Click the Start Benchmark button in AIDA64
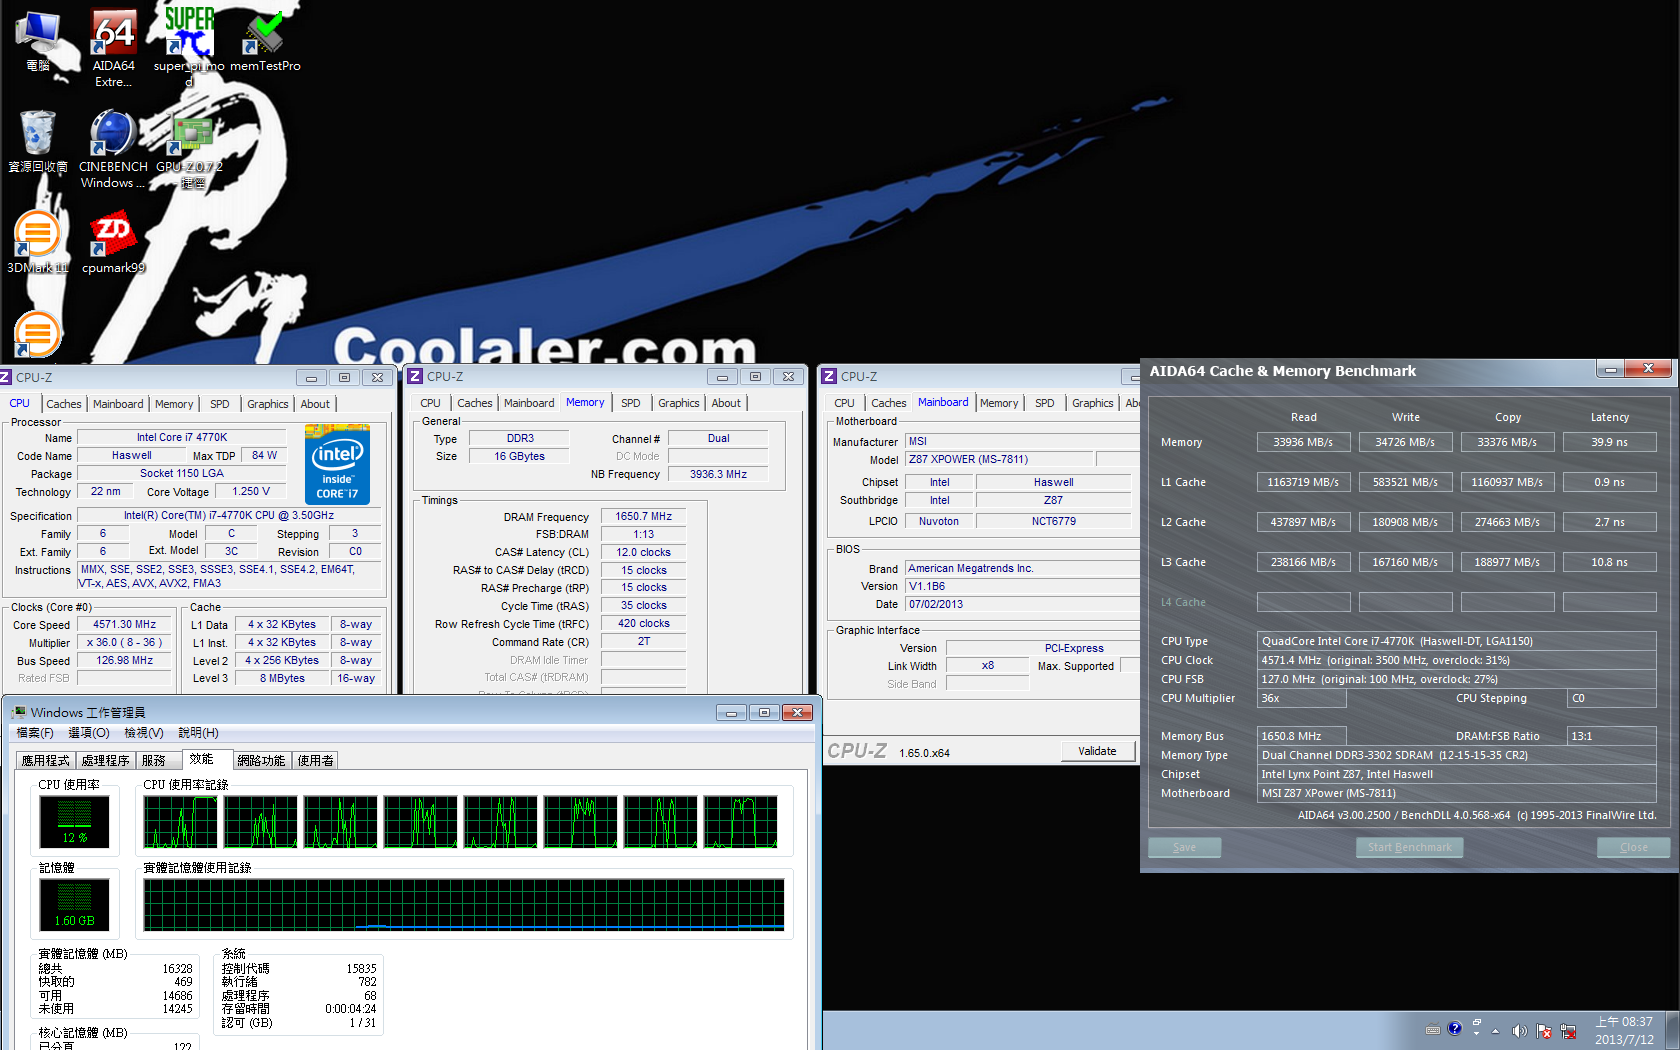Image resolution: width=1680 pixels, height=1050 pixels. coord(1410,847)
